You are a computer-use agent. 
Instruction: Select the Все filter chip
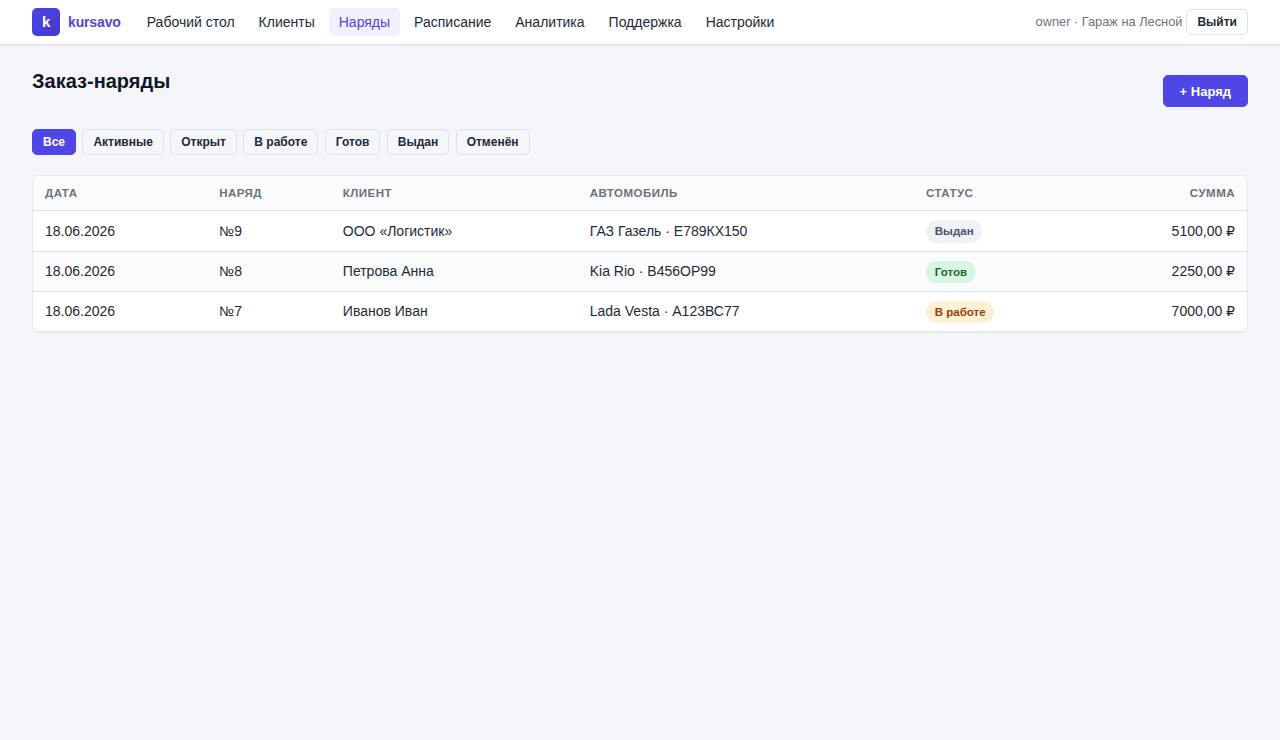(54, 142)
